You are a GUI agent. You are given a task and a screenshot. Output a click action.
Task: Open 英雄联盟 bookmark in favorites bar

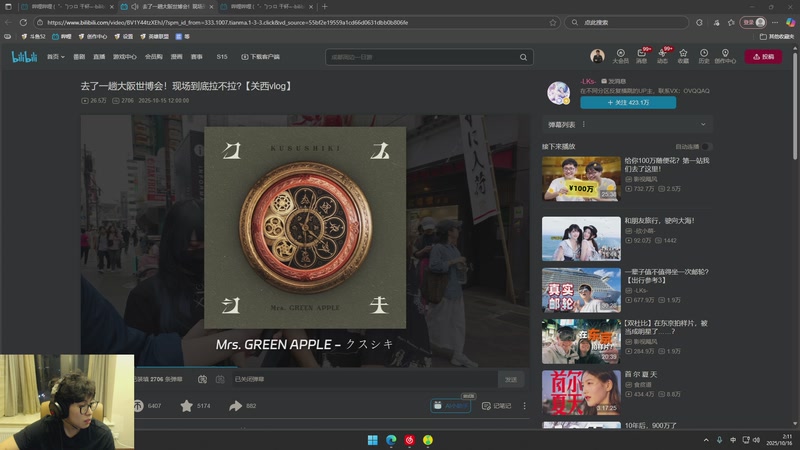[154, 37]
